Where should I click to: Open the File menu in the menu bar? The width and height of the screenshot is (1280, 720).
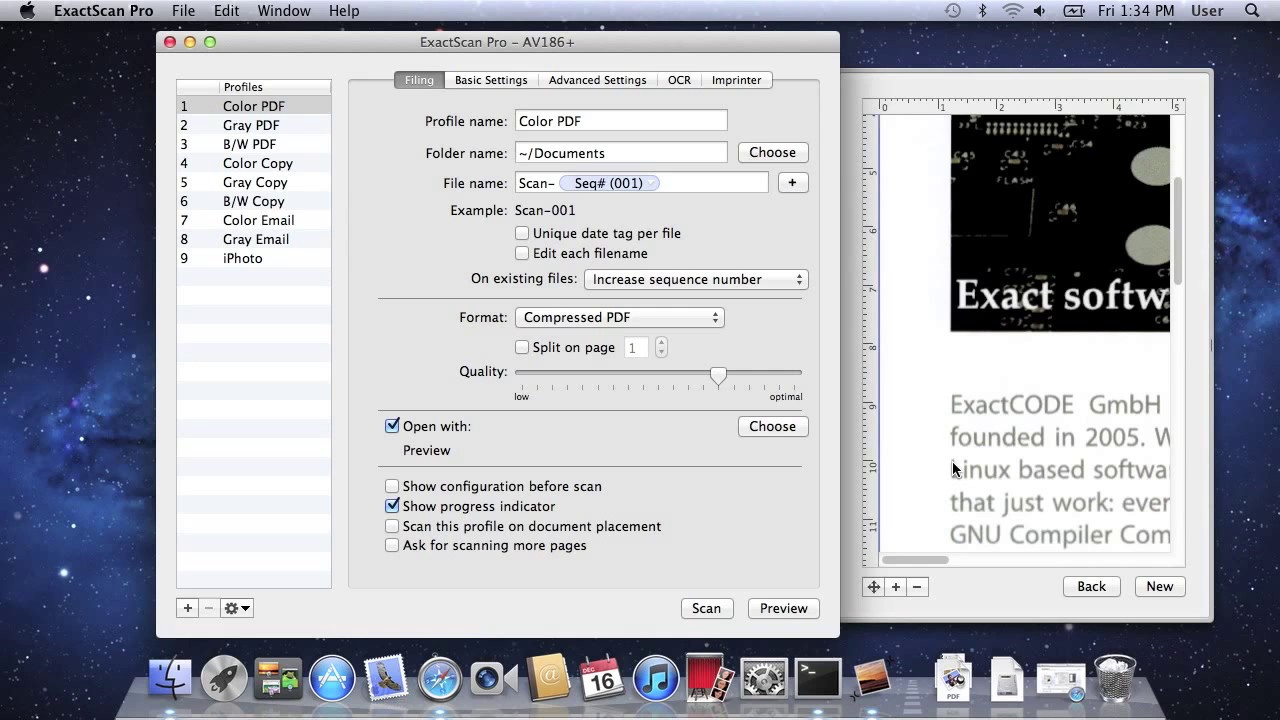click(183, 11)
